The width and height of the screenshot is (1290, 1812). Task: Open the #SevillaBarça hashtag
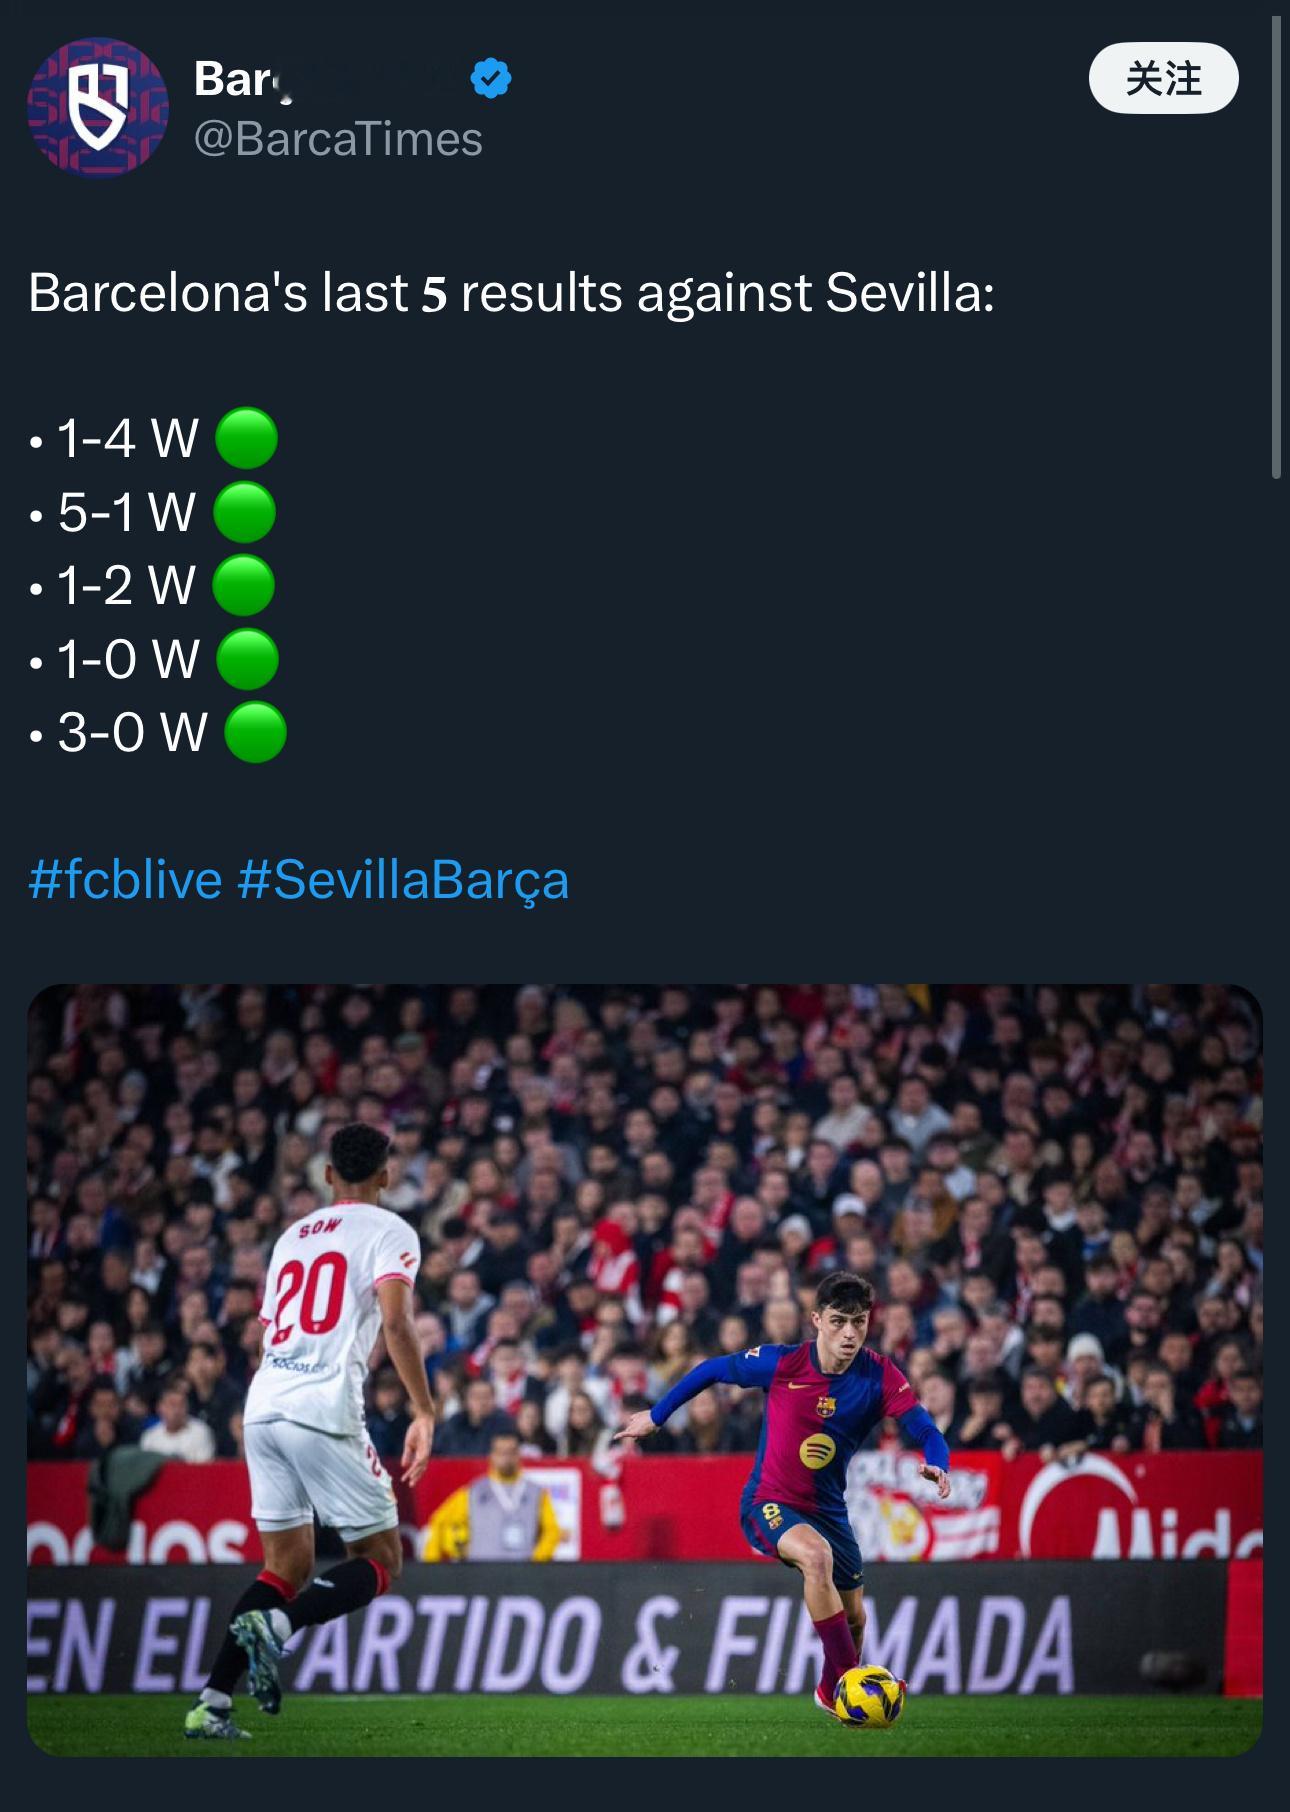[x=403, y=880]
